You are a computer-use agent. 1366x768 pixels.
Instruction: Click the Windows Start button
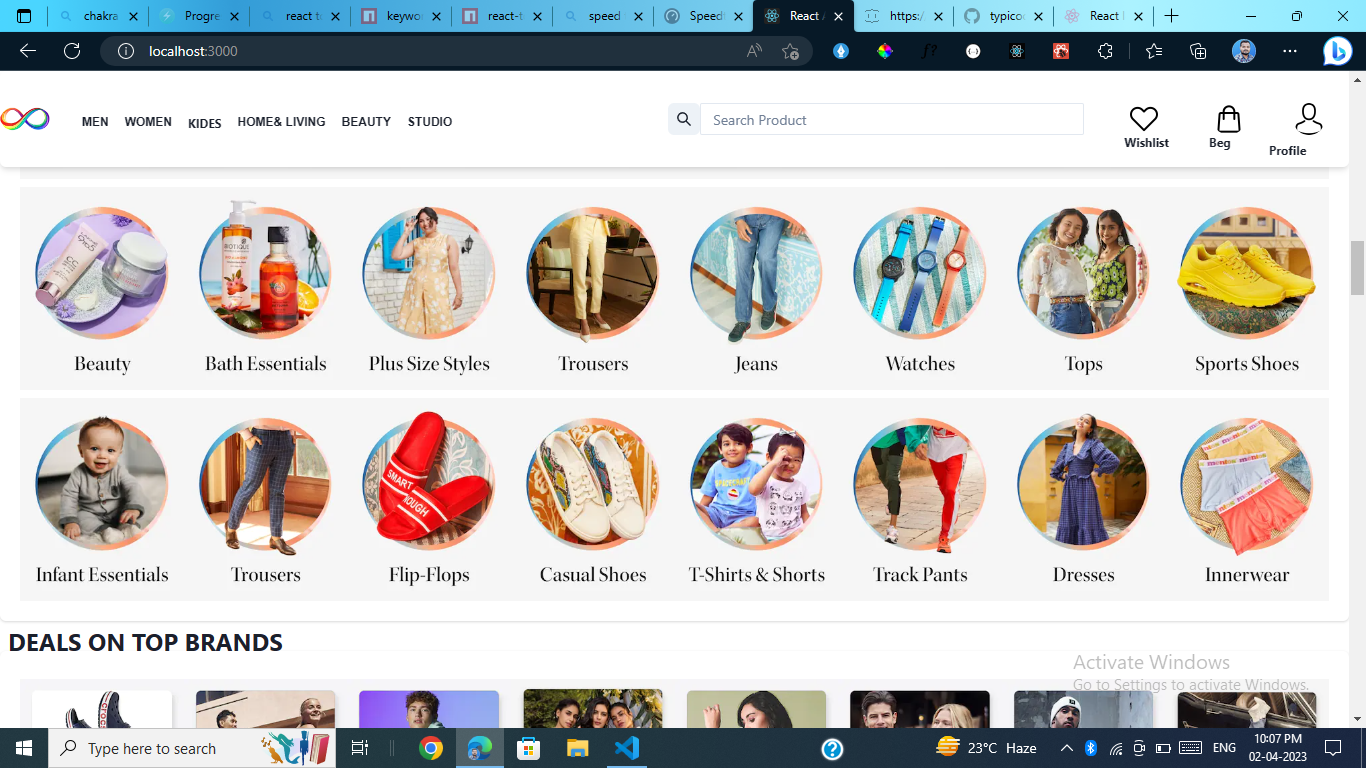pos(23,748)
